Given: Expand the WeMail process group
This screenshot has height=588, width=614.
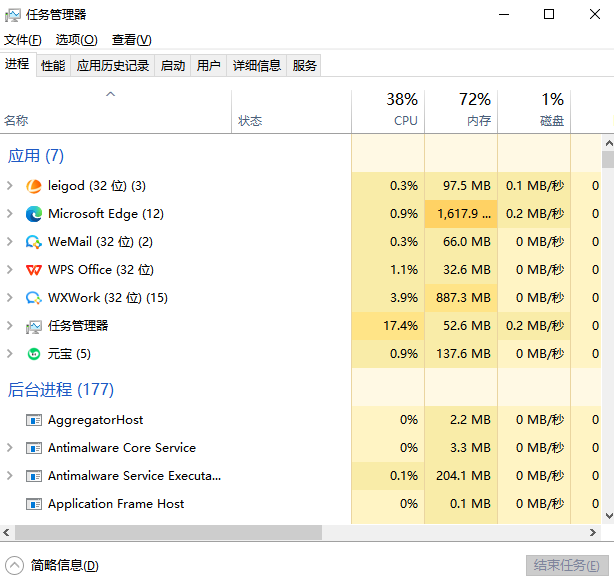Looking at the screenshot, I should coord(10,242).
